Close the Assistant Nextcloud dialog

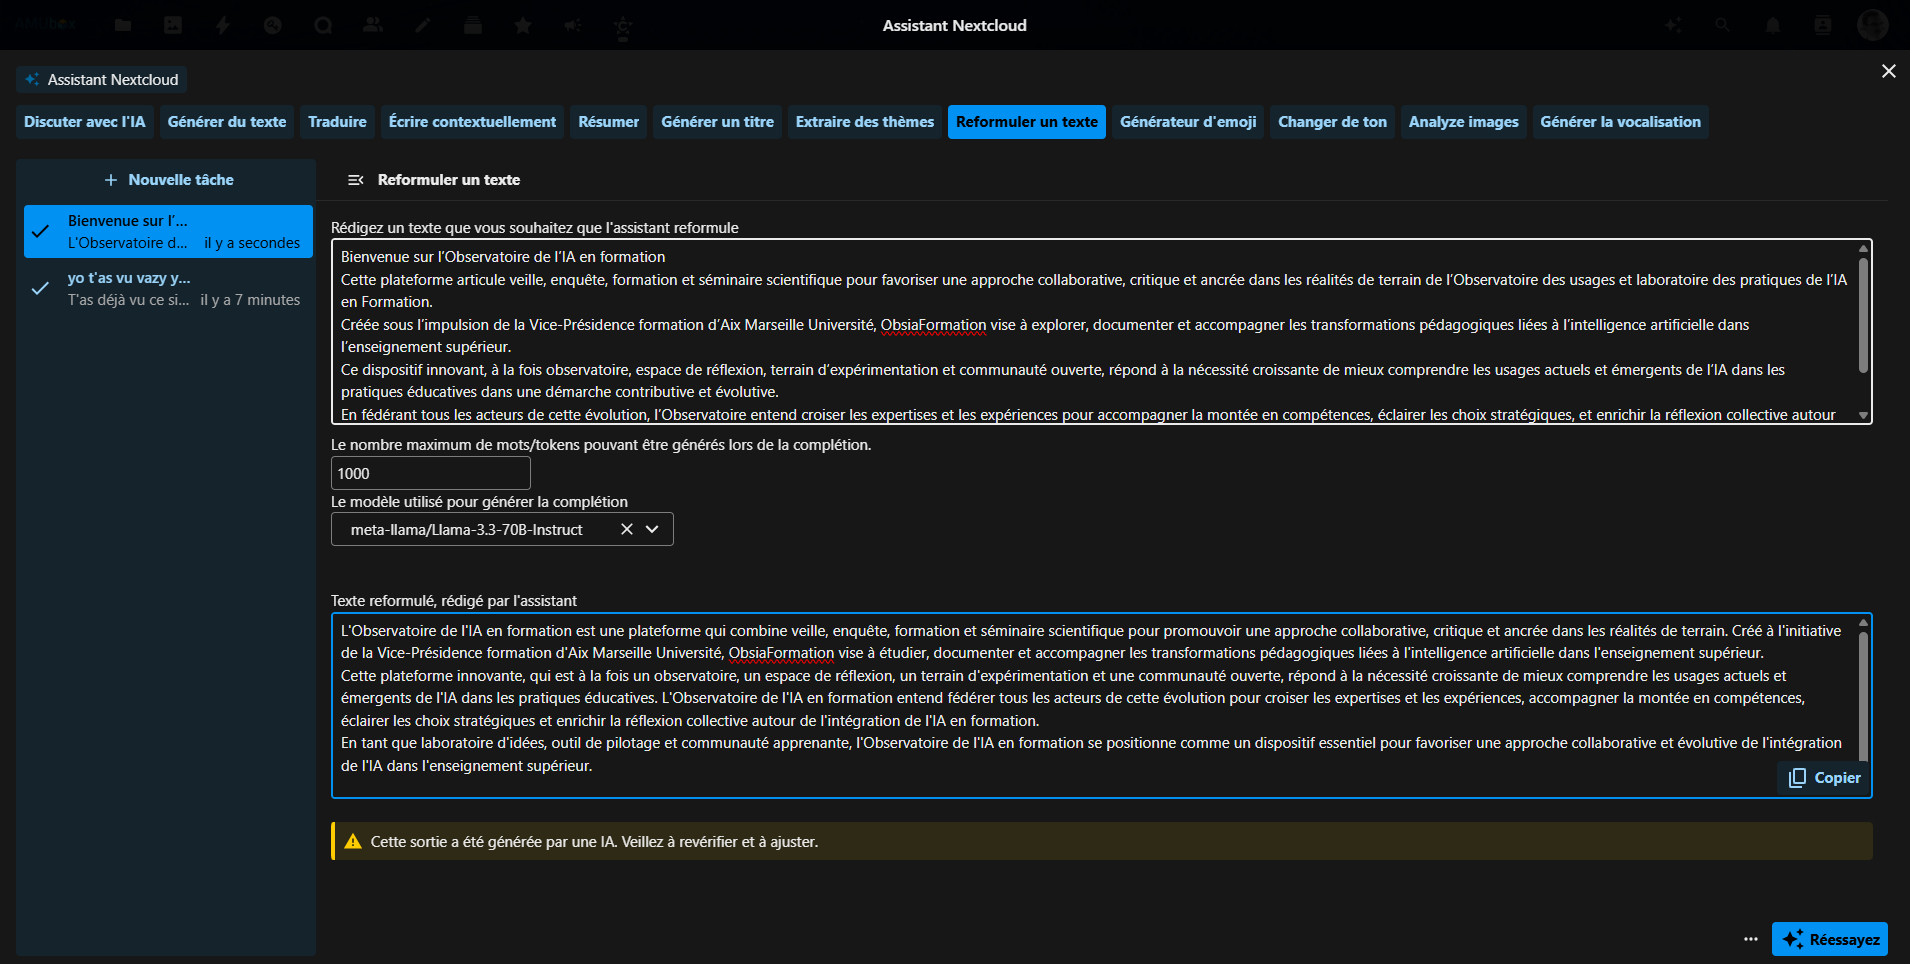1888,71
